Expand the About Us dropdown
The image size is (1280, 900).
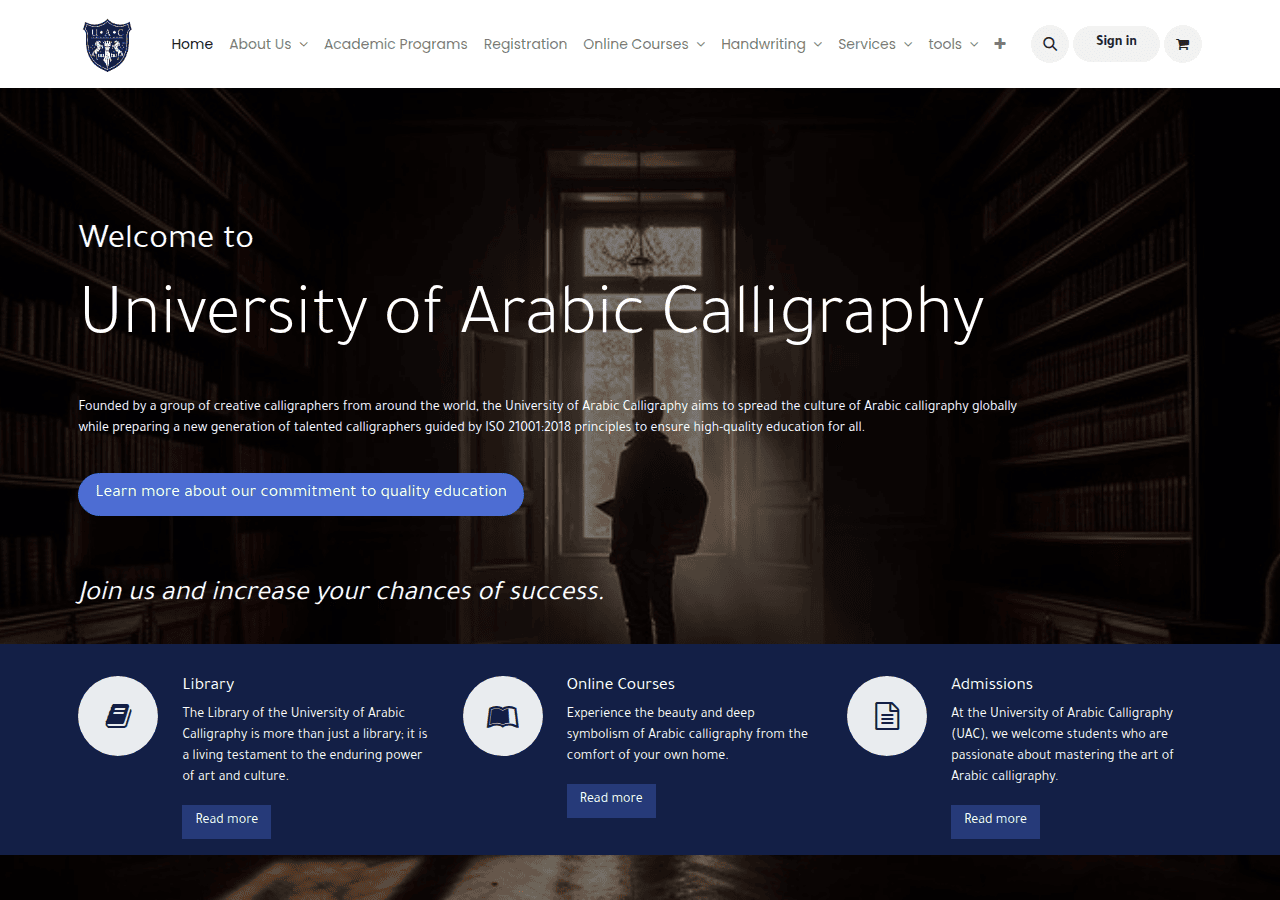(x=268, y=44)
